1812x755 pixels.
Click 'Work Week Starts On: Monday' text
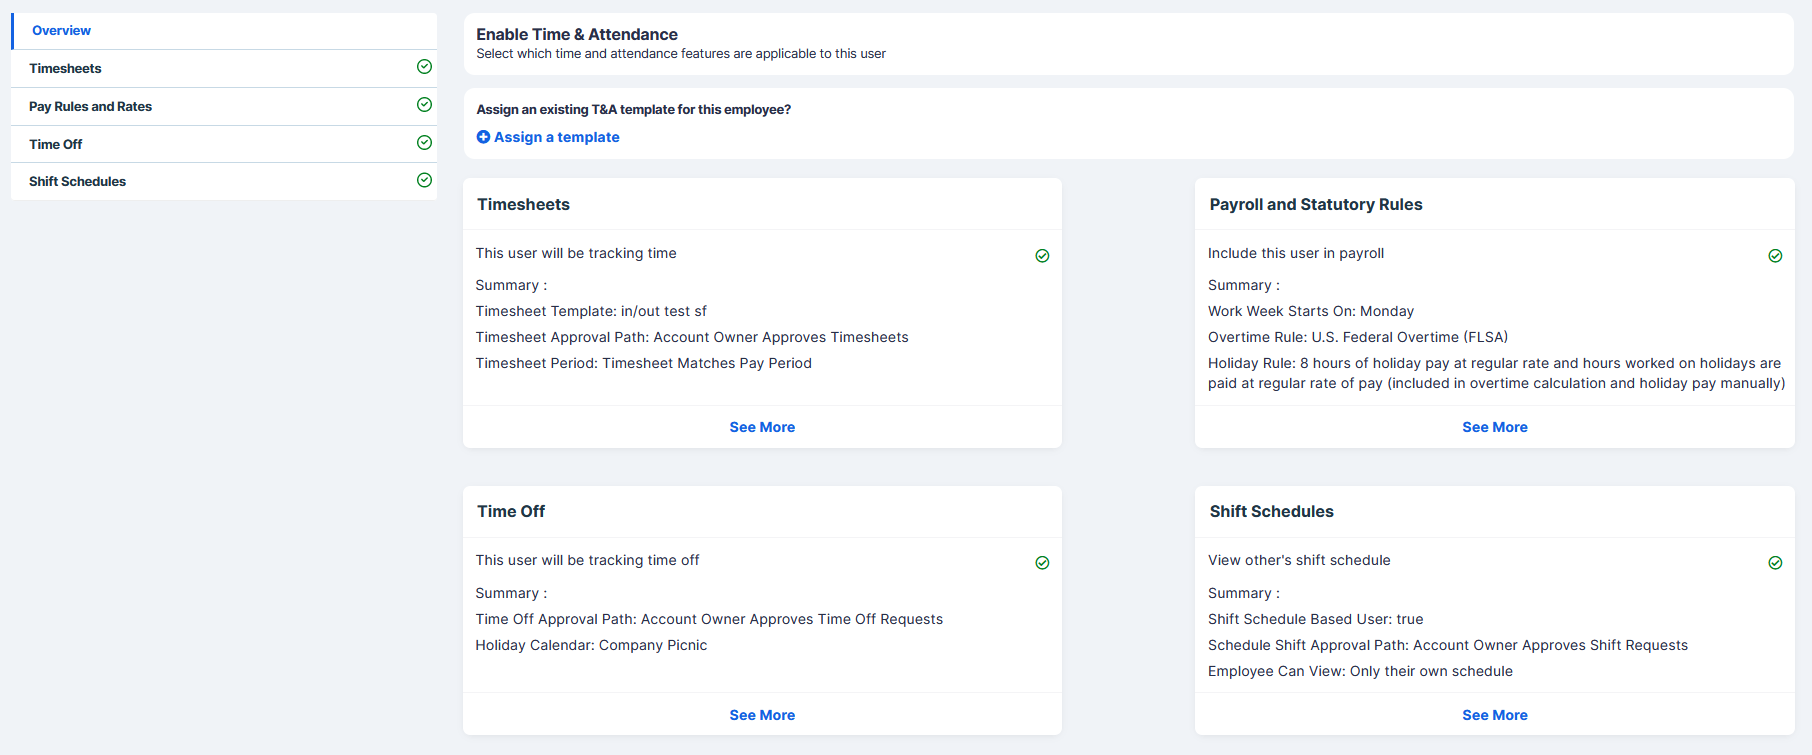(1311, 311)
